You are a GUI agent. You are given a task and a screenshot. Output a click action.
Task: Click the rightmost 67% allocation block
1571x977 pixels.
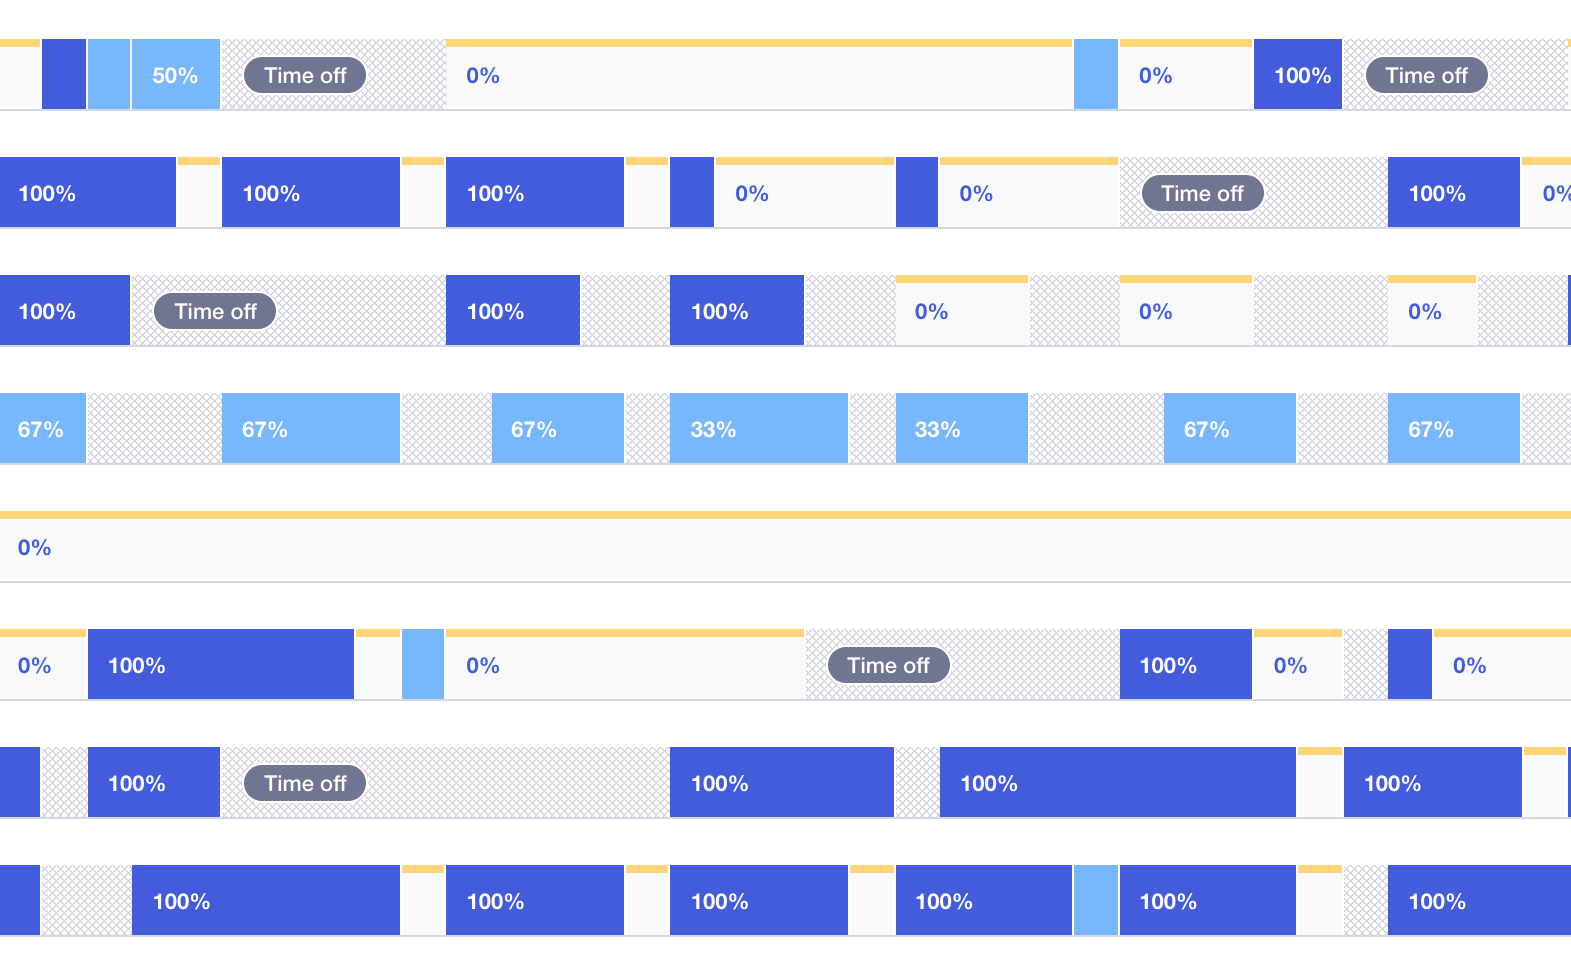[x=1453, y=429]
